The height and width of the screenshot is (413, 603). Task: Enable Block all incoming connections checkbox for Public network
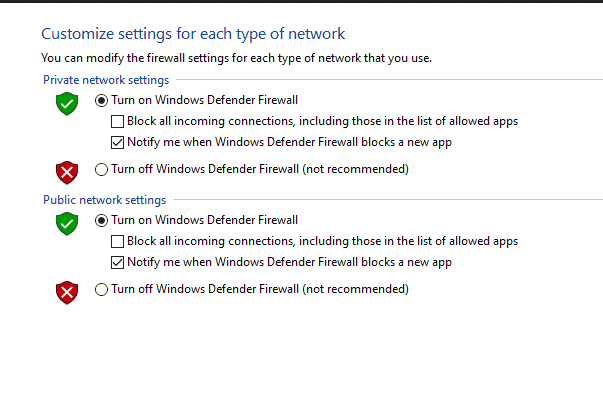(x=118, y=241)
